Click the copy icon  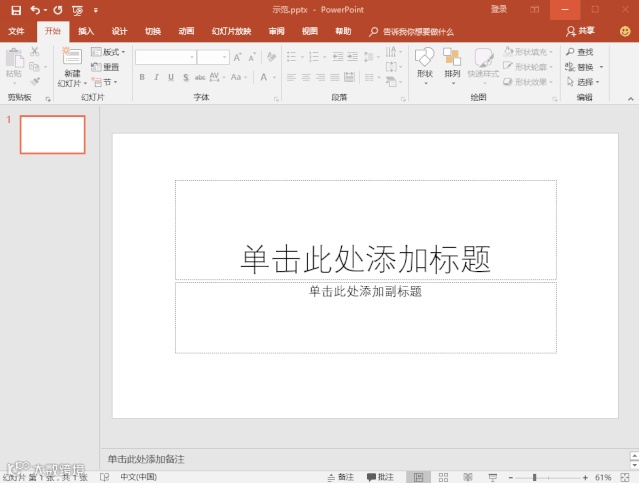click(34, 66)
